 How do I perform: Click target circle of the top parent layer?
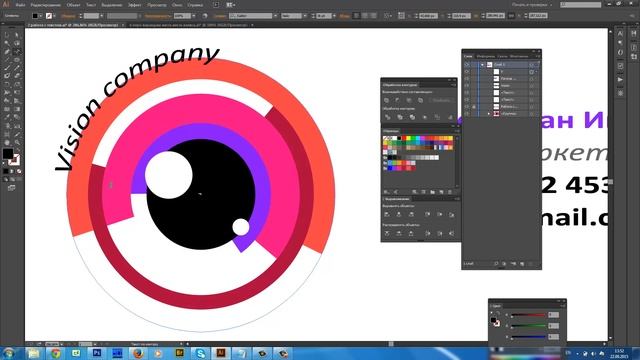(x=531, y=64)
